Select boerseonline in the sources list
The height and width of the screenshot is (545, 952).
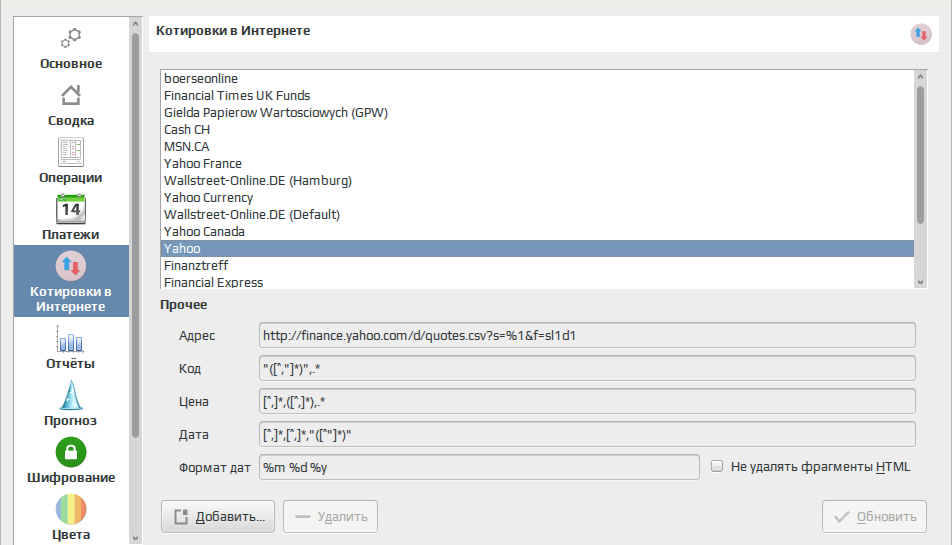[x=537, y=78]
